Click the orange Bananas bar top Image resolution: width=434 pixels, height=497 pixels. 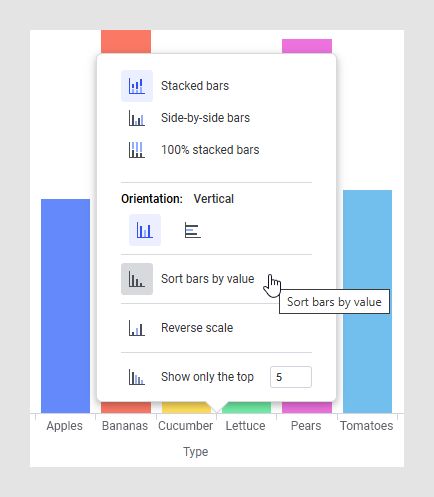pyautogui.click(x=126, y=41)
